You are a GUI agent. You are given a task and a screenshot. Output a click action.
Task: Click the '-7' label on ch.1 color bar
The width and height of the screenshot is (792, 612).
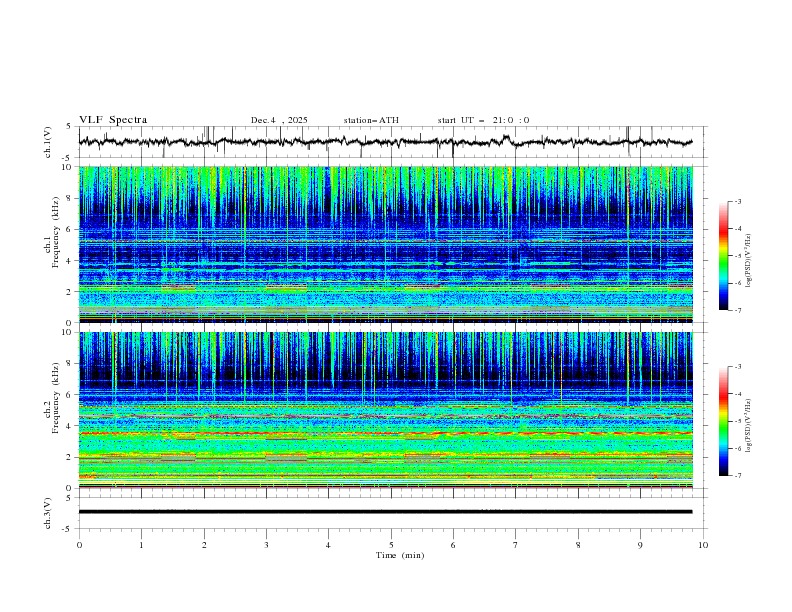tap(737, 311)
